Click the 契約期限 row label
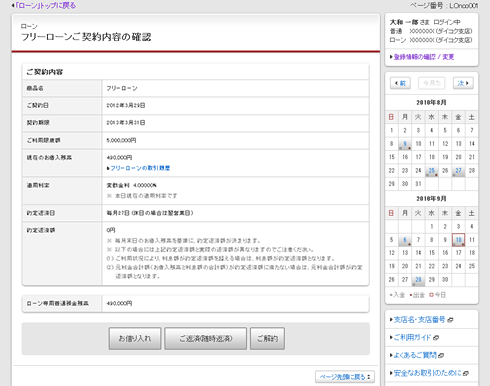490x386 pixels. [38, 123]
